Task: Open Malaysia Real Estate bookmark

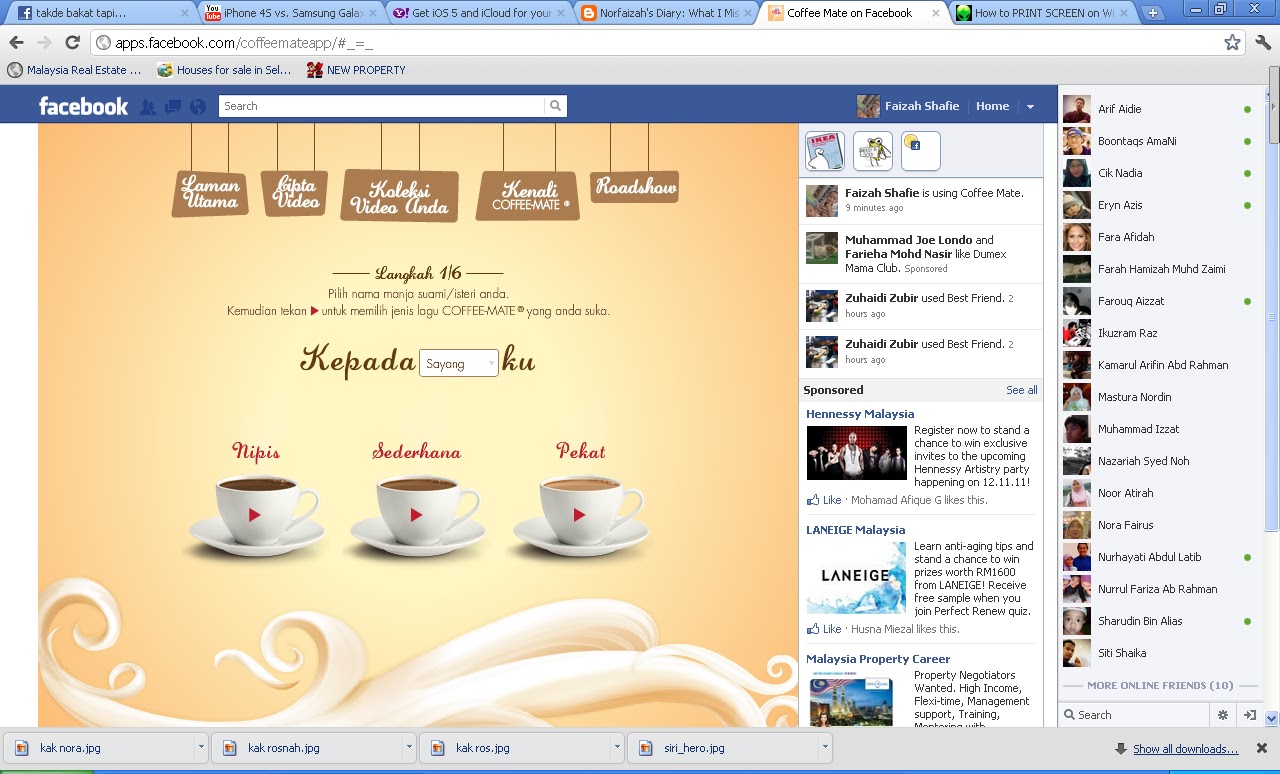Action: (x=74, y=70)
